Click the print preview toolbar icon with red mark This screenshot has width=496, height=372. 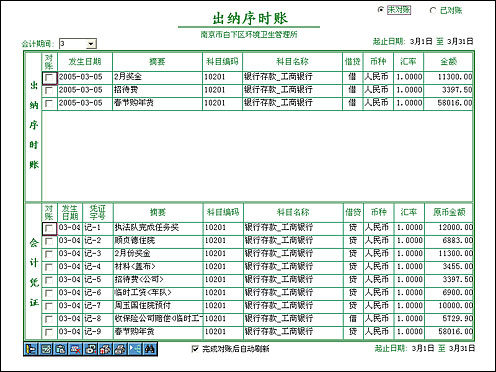(105, 349)
